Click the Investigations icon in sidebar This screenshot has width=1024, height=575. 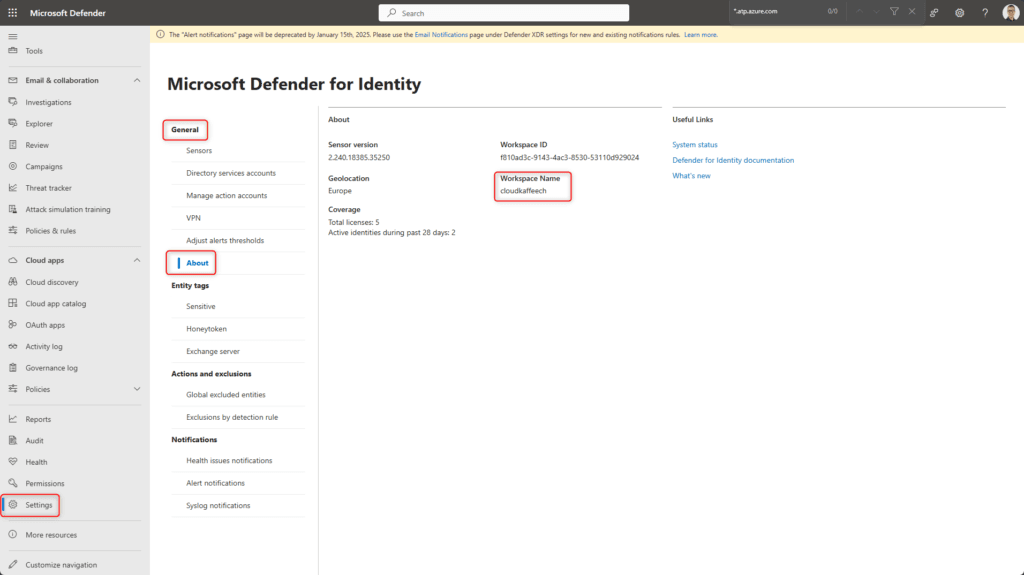(13, 102)
